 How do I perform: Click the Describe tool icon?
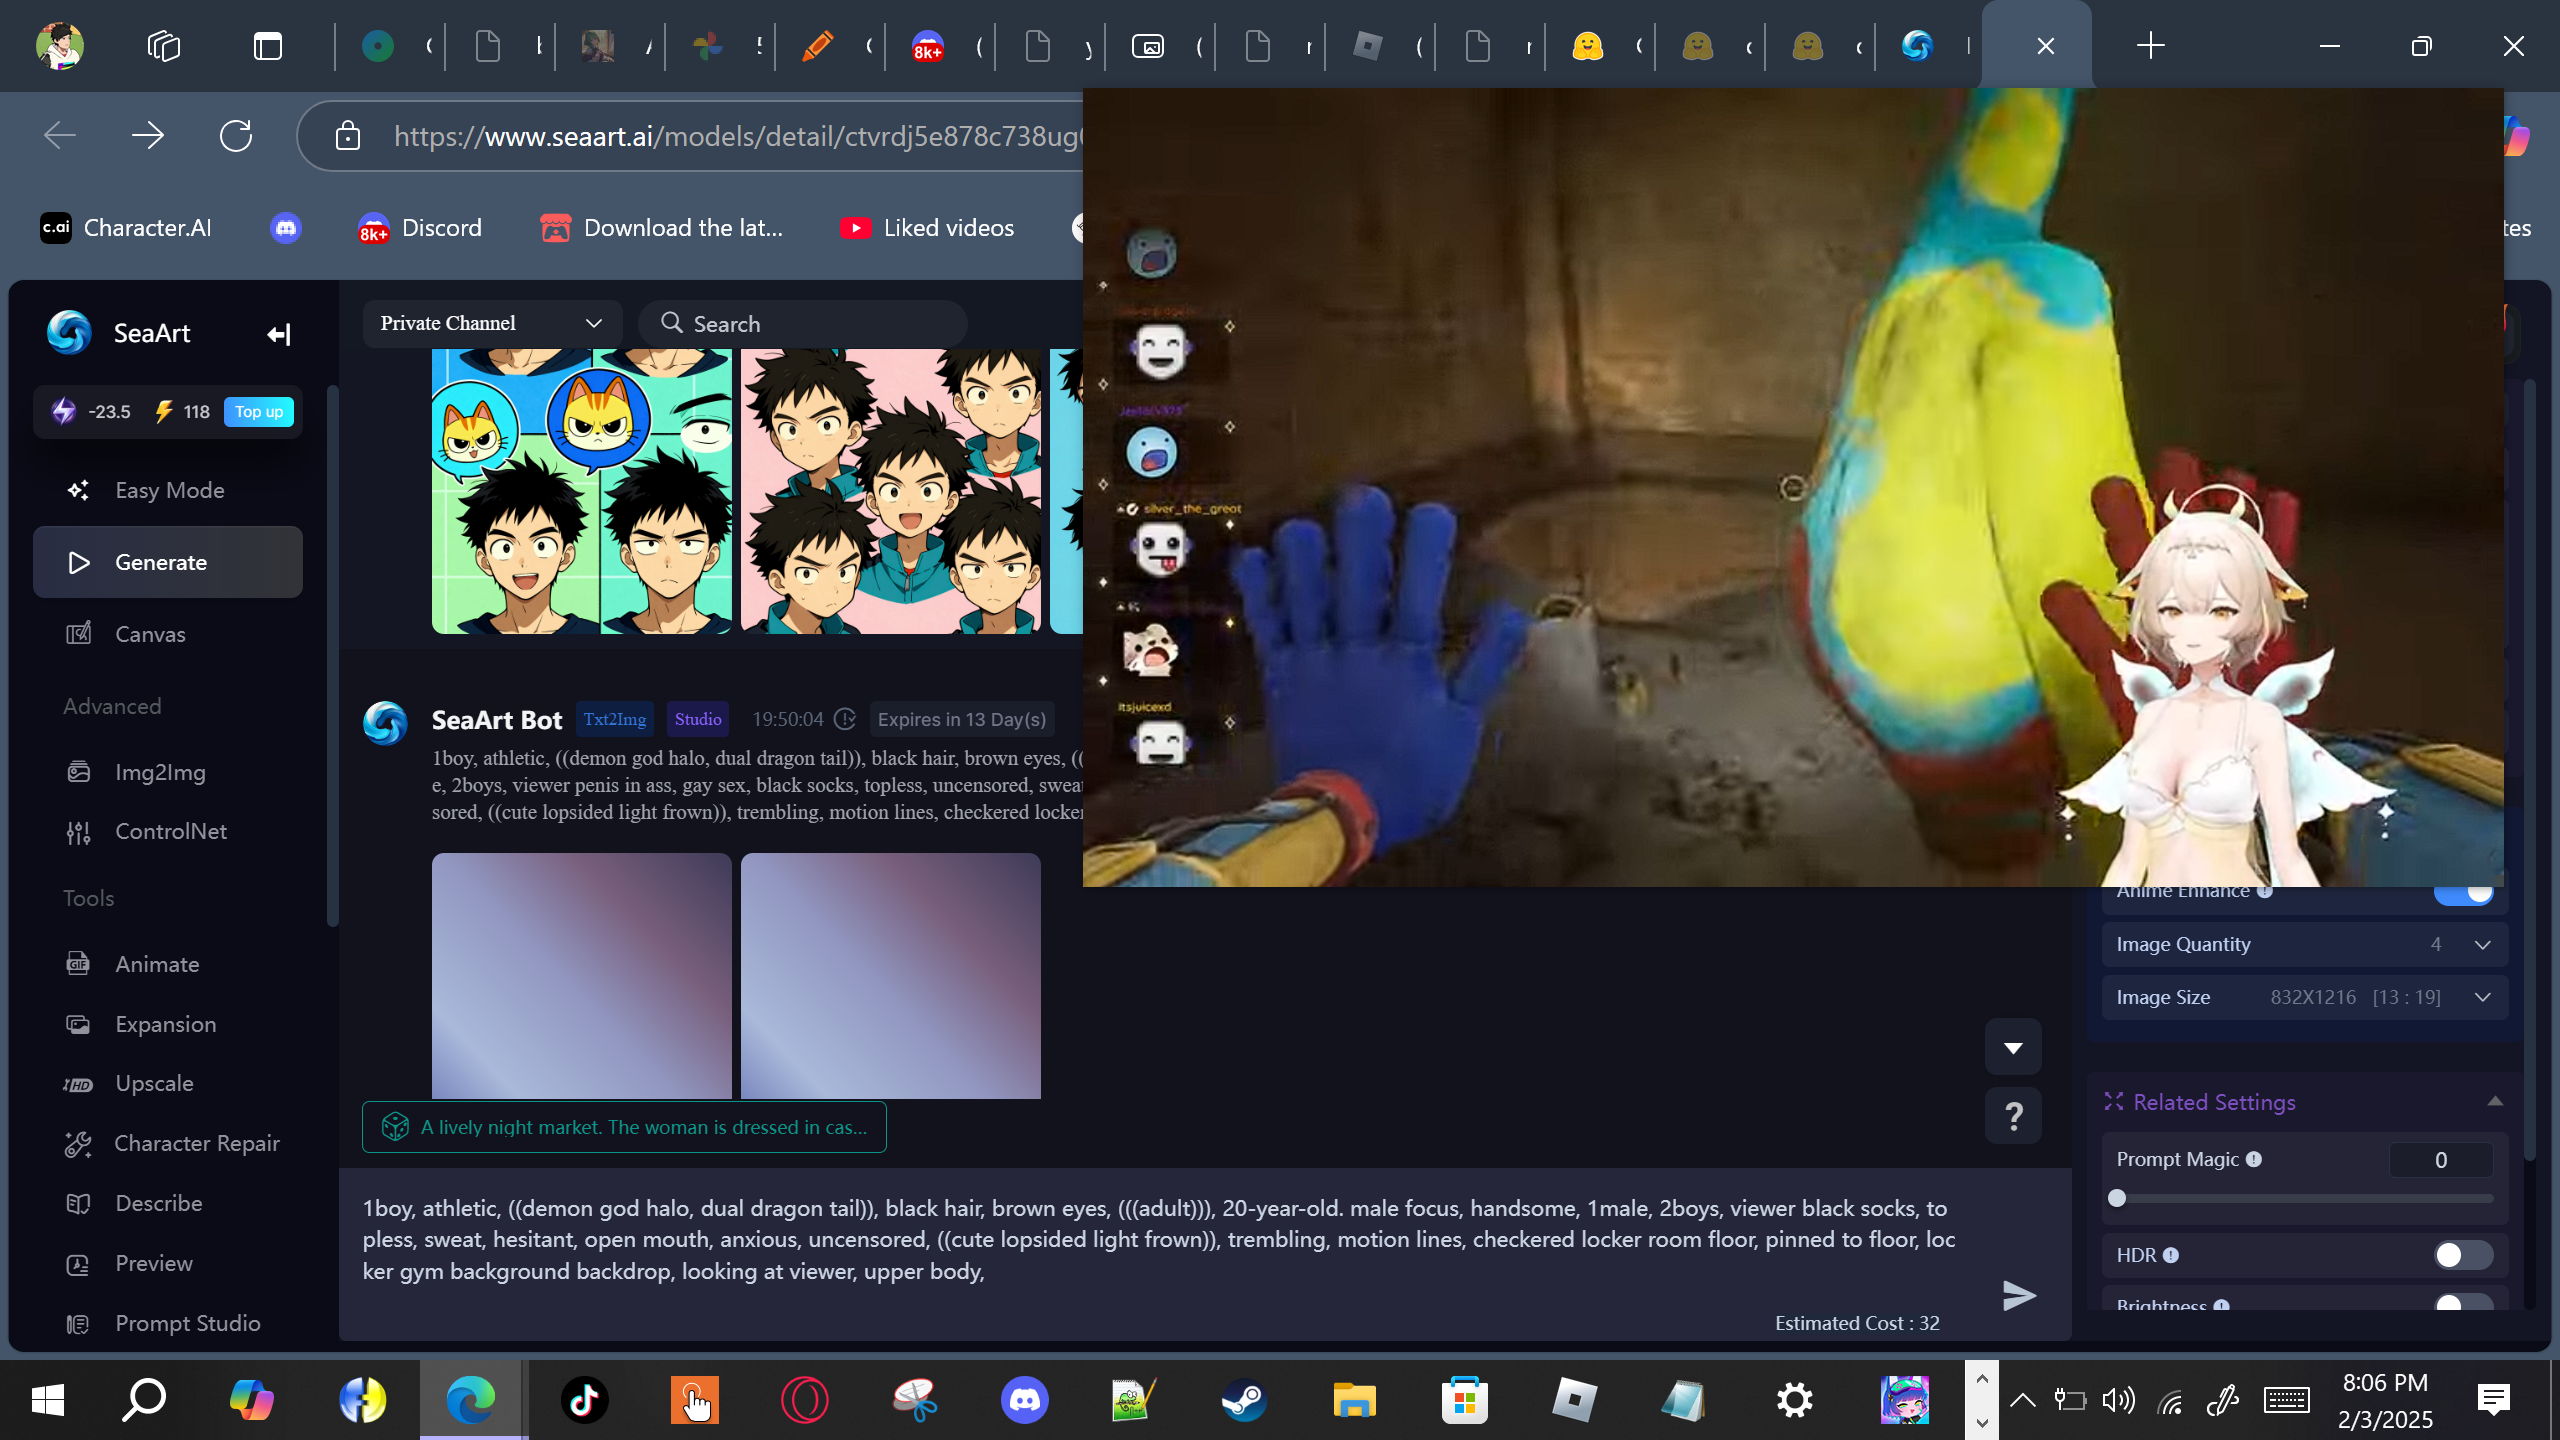point(78,1204)
